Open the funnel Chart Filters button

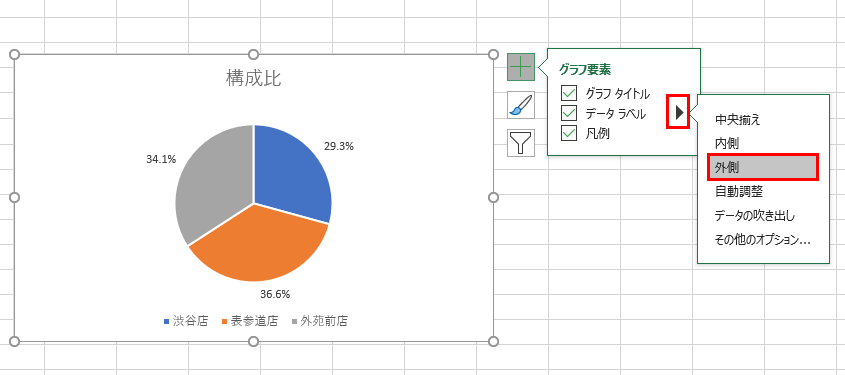521,143
